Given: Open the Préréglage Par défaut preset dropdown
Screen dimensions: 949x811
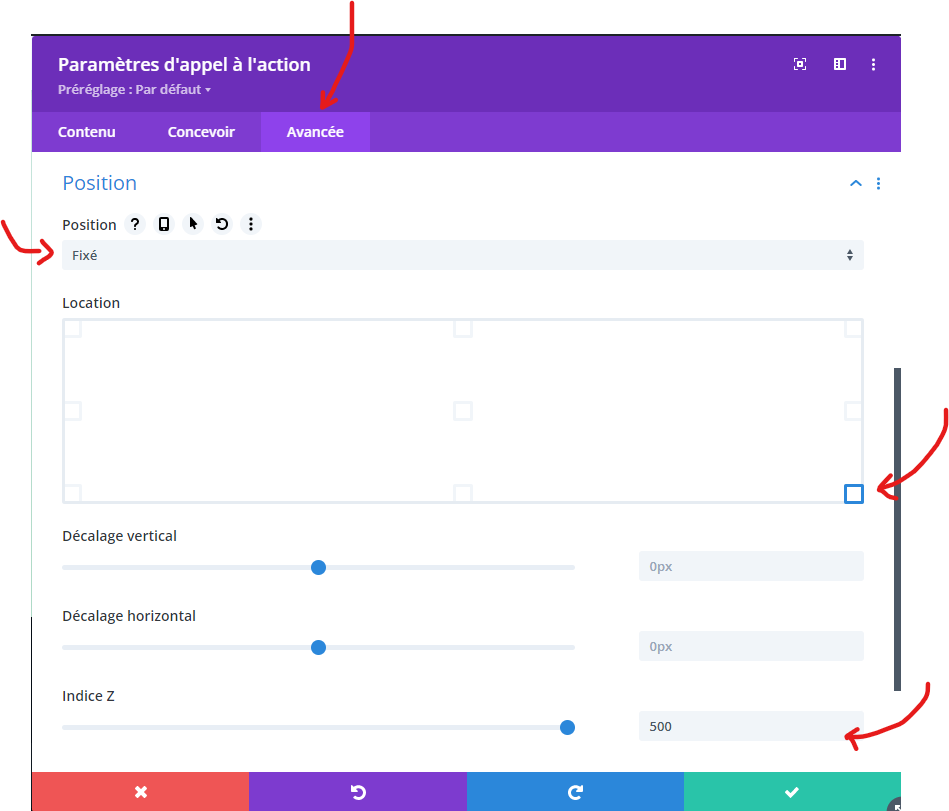Looking at the screenshot, I should click(x=135, y=90).
